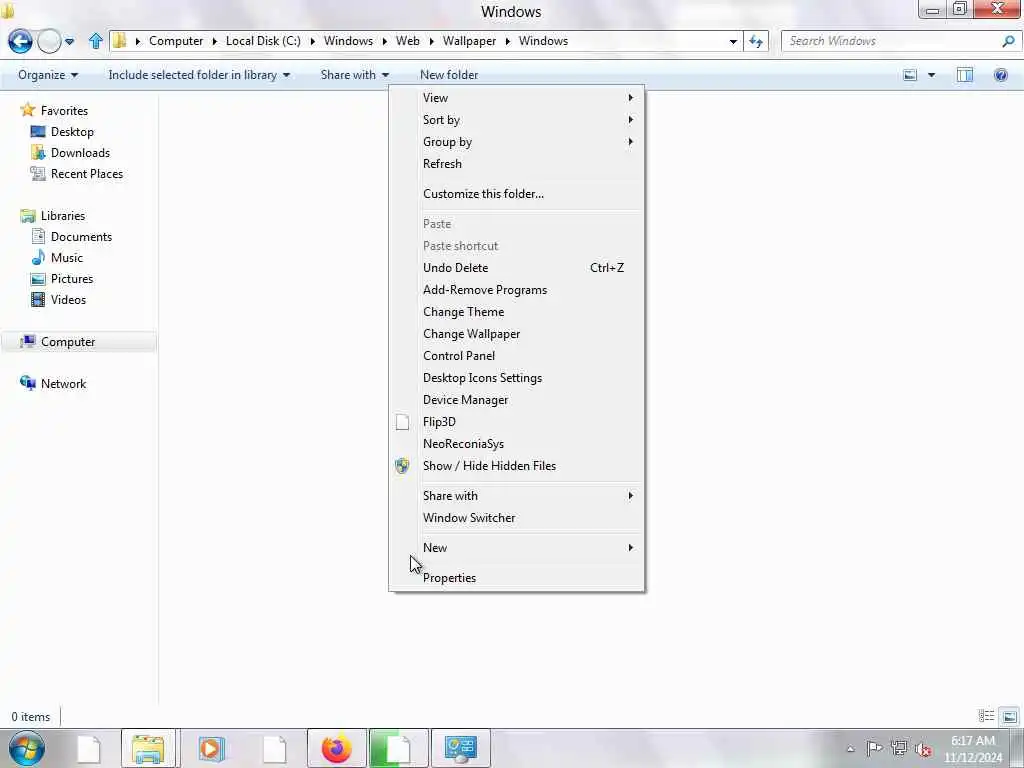Viewport: 1024px width, 768px height.
Task: Open the Videos library
Action: coord(68,299)
